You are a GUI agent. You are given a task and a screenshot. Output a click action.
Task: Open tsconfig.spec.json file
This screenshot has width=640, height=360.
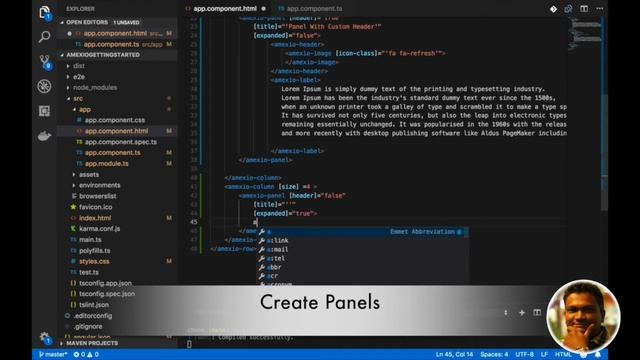(107, 294)
